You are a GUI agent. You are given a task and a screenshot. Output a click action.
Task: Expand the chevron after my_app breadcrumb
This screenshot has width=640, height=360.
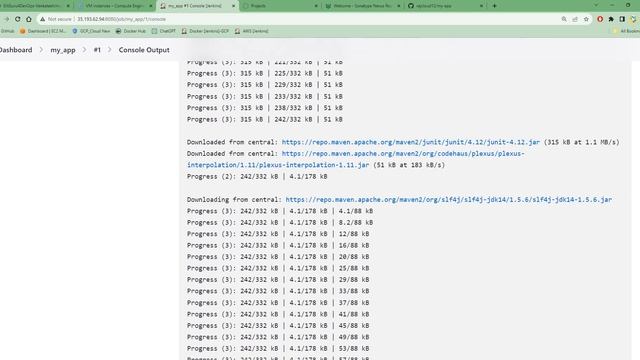click(84, 50)
